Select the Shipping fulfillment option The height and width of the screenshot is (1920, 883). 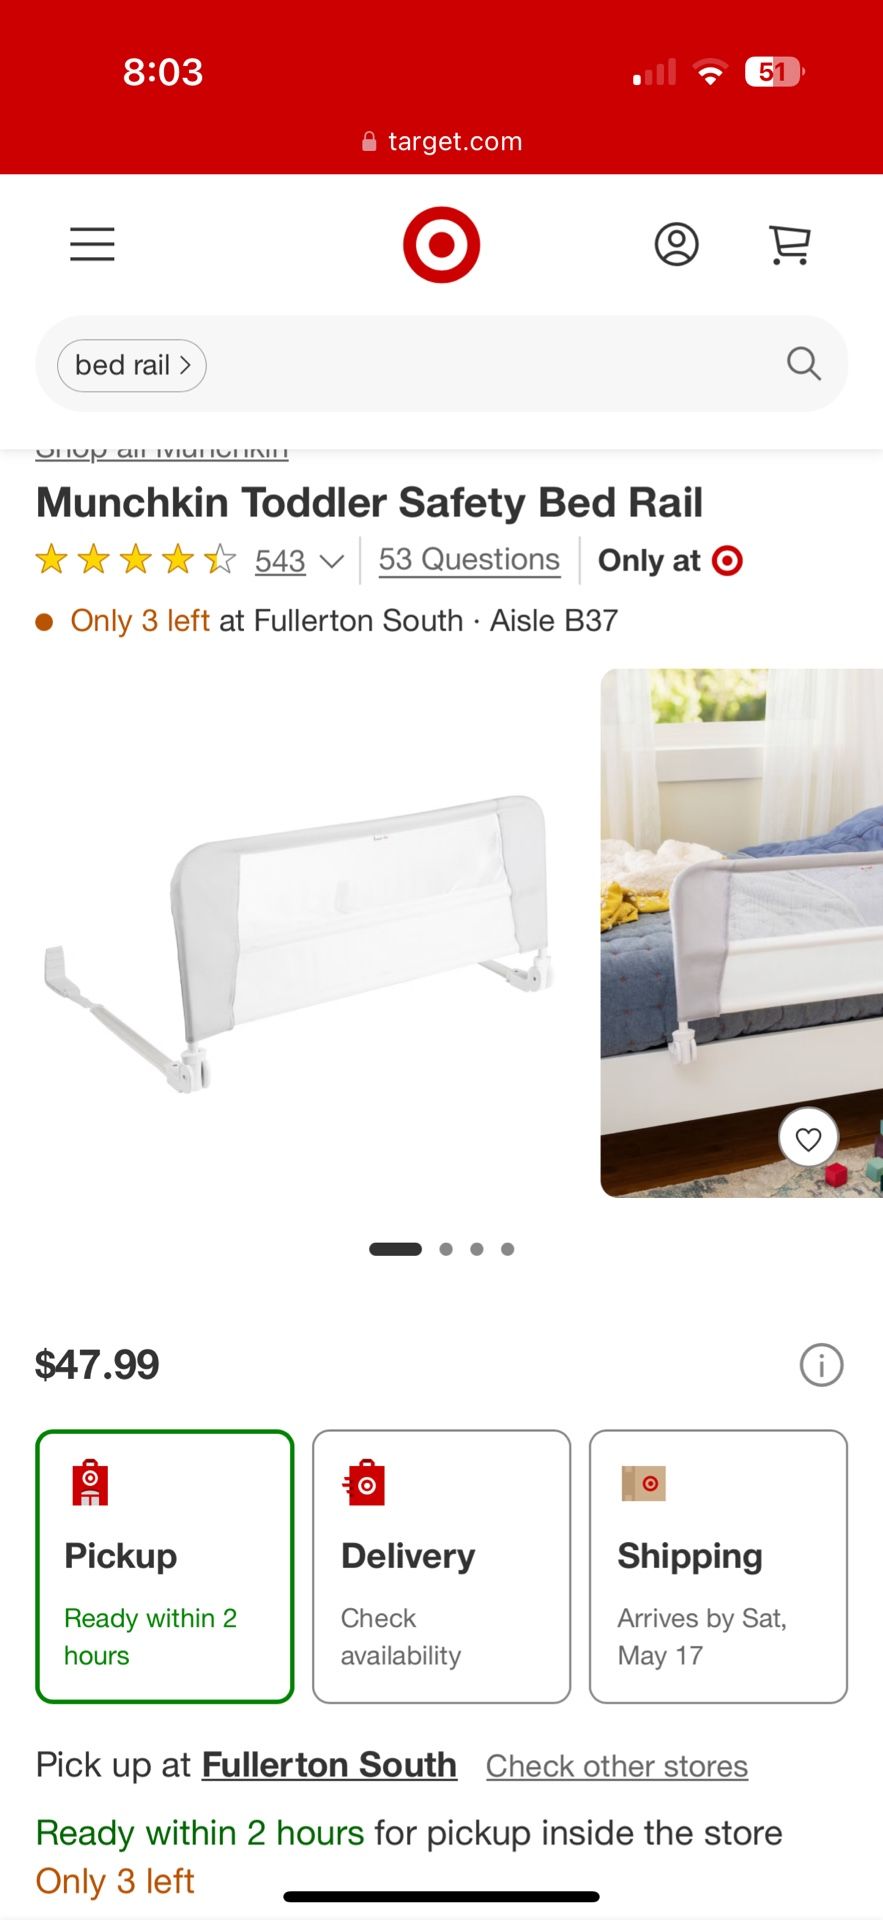(x=718, y=1566)
